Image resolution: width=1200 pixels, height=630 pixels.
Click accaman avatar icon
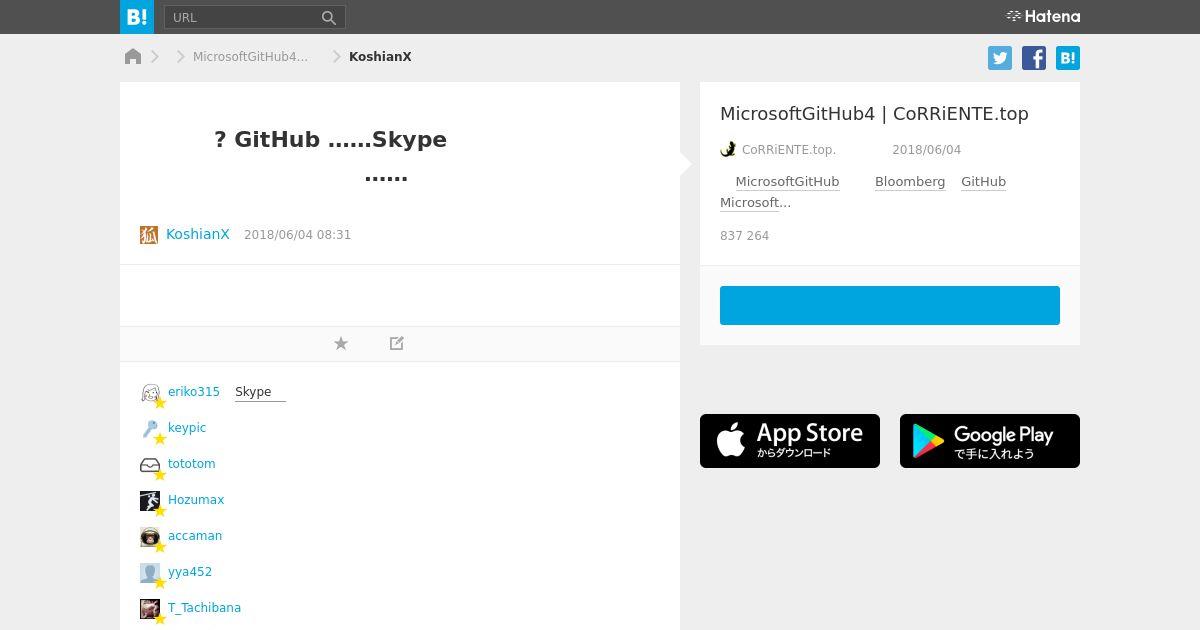150,537
